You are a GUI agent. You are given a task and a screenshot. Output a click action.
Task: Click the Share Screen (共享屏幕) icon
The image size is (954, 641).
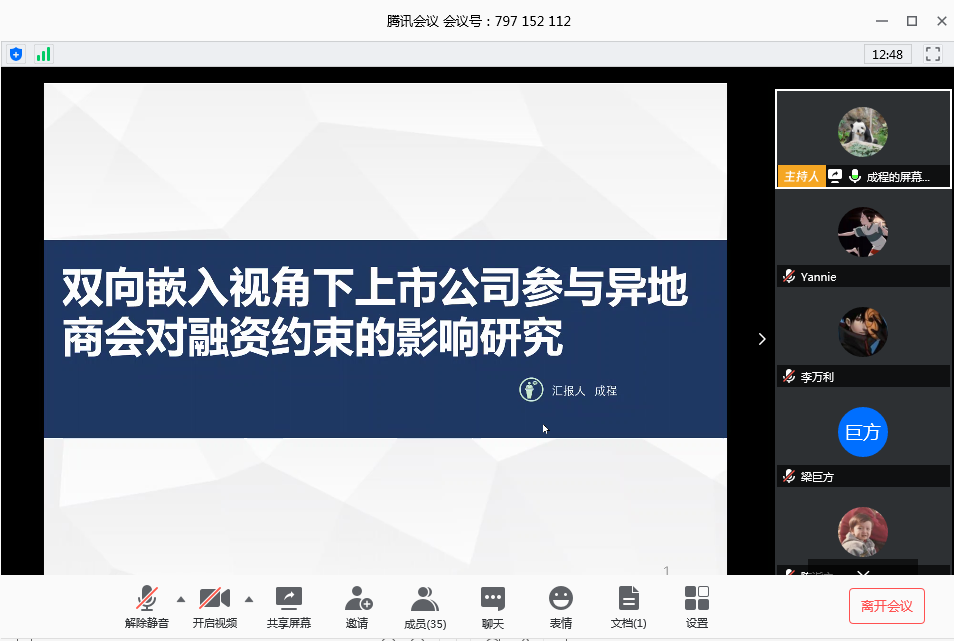288,600
